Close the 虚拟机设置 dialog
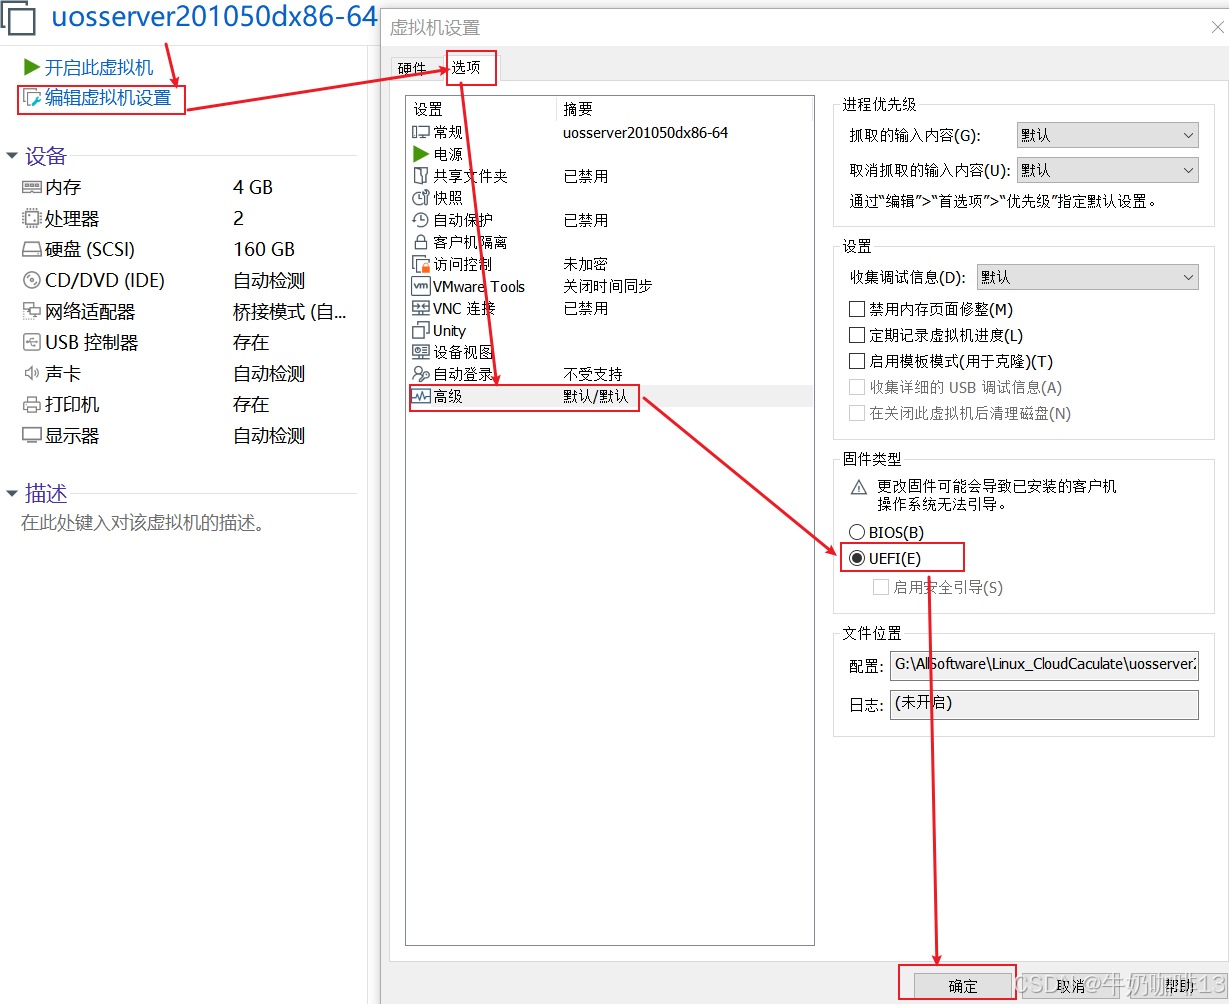This screenshot has height=1004, width=1229. tap(1217, 27)
